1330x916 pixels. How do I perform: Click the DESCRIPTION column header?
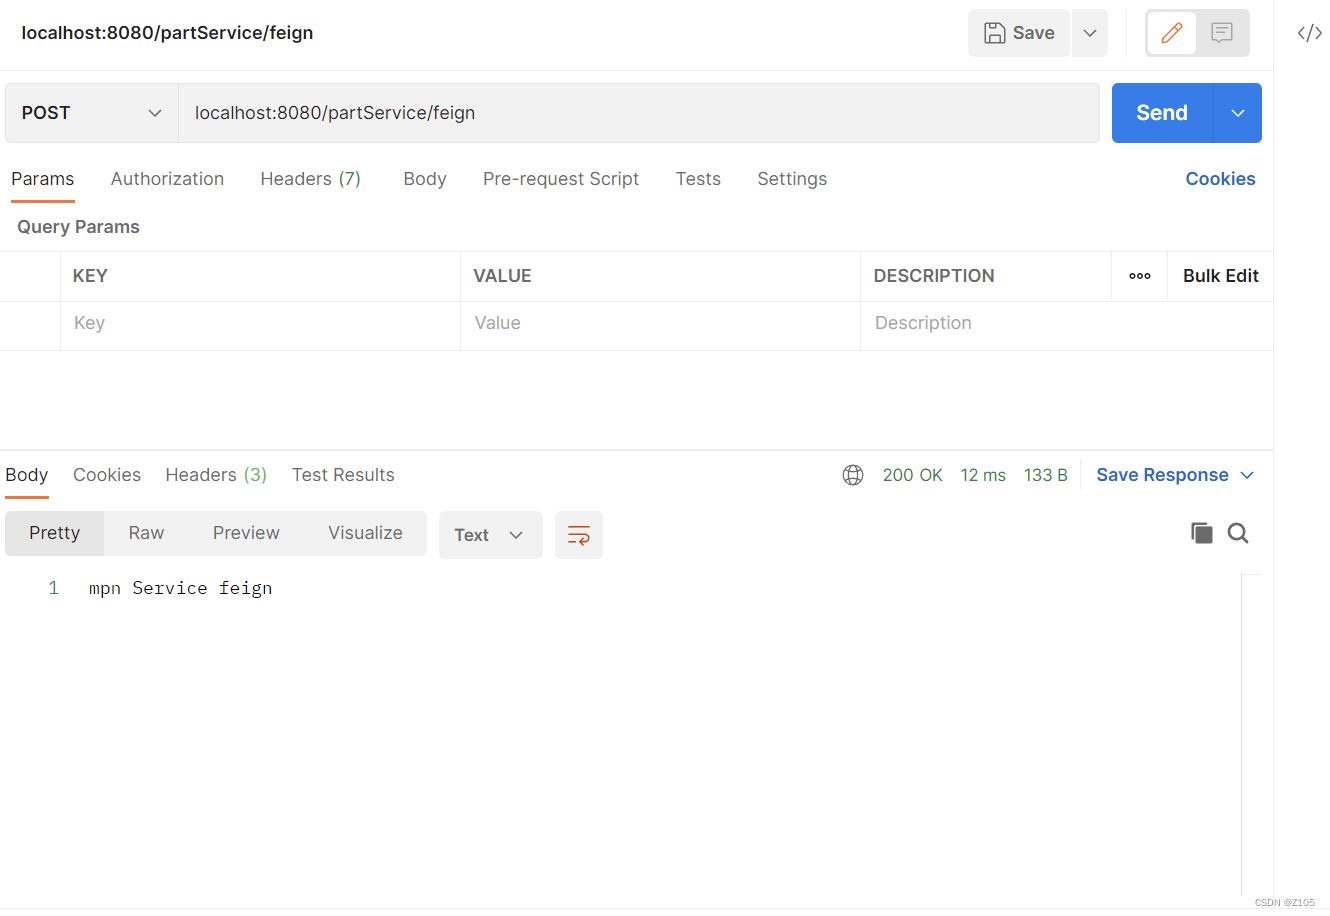[934, 276]
